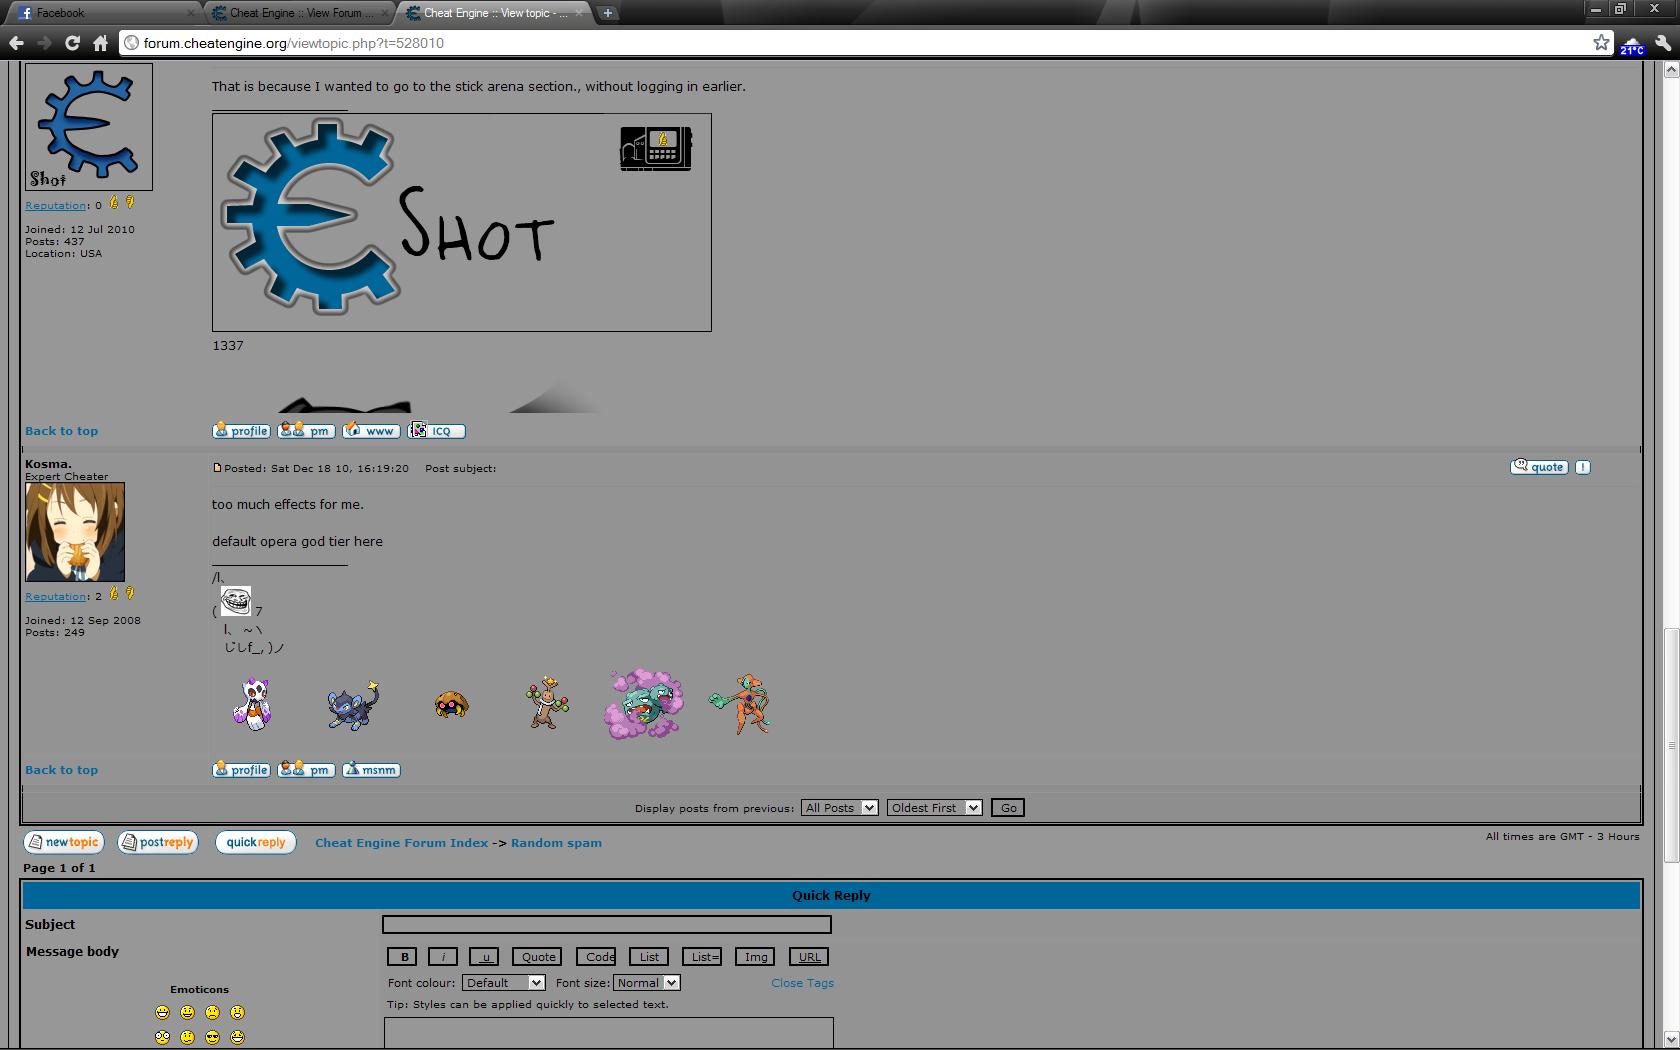This screenshot has height=1050, width=1680.
Task: Open Kosma's msnm contact icon
Action: pyautogui.click(x=371, y=770)
